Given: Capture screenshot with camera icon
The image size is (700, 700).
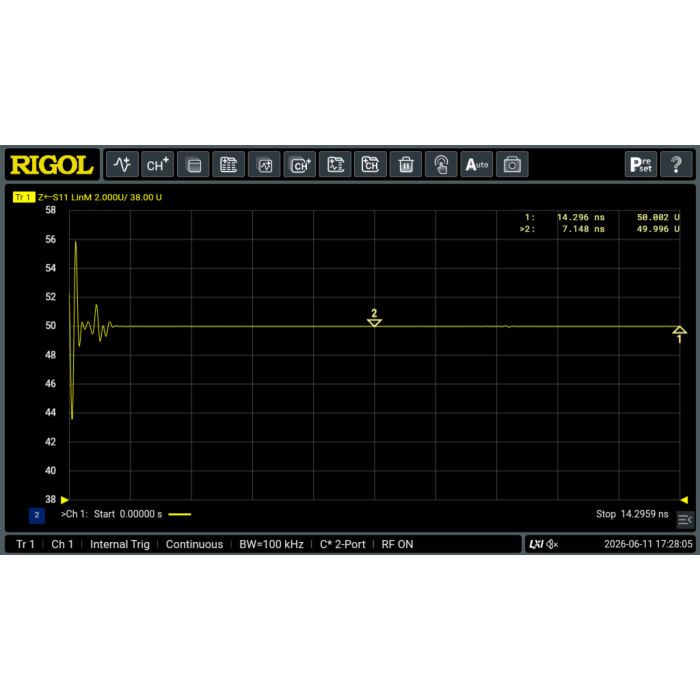Looking at the screenshot, I should (512, 165).
